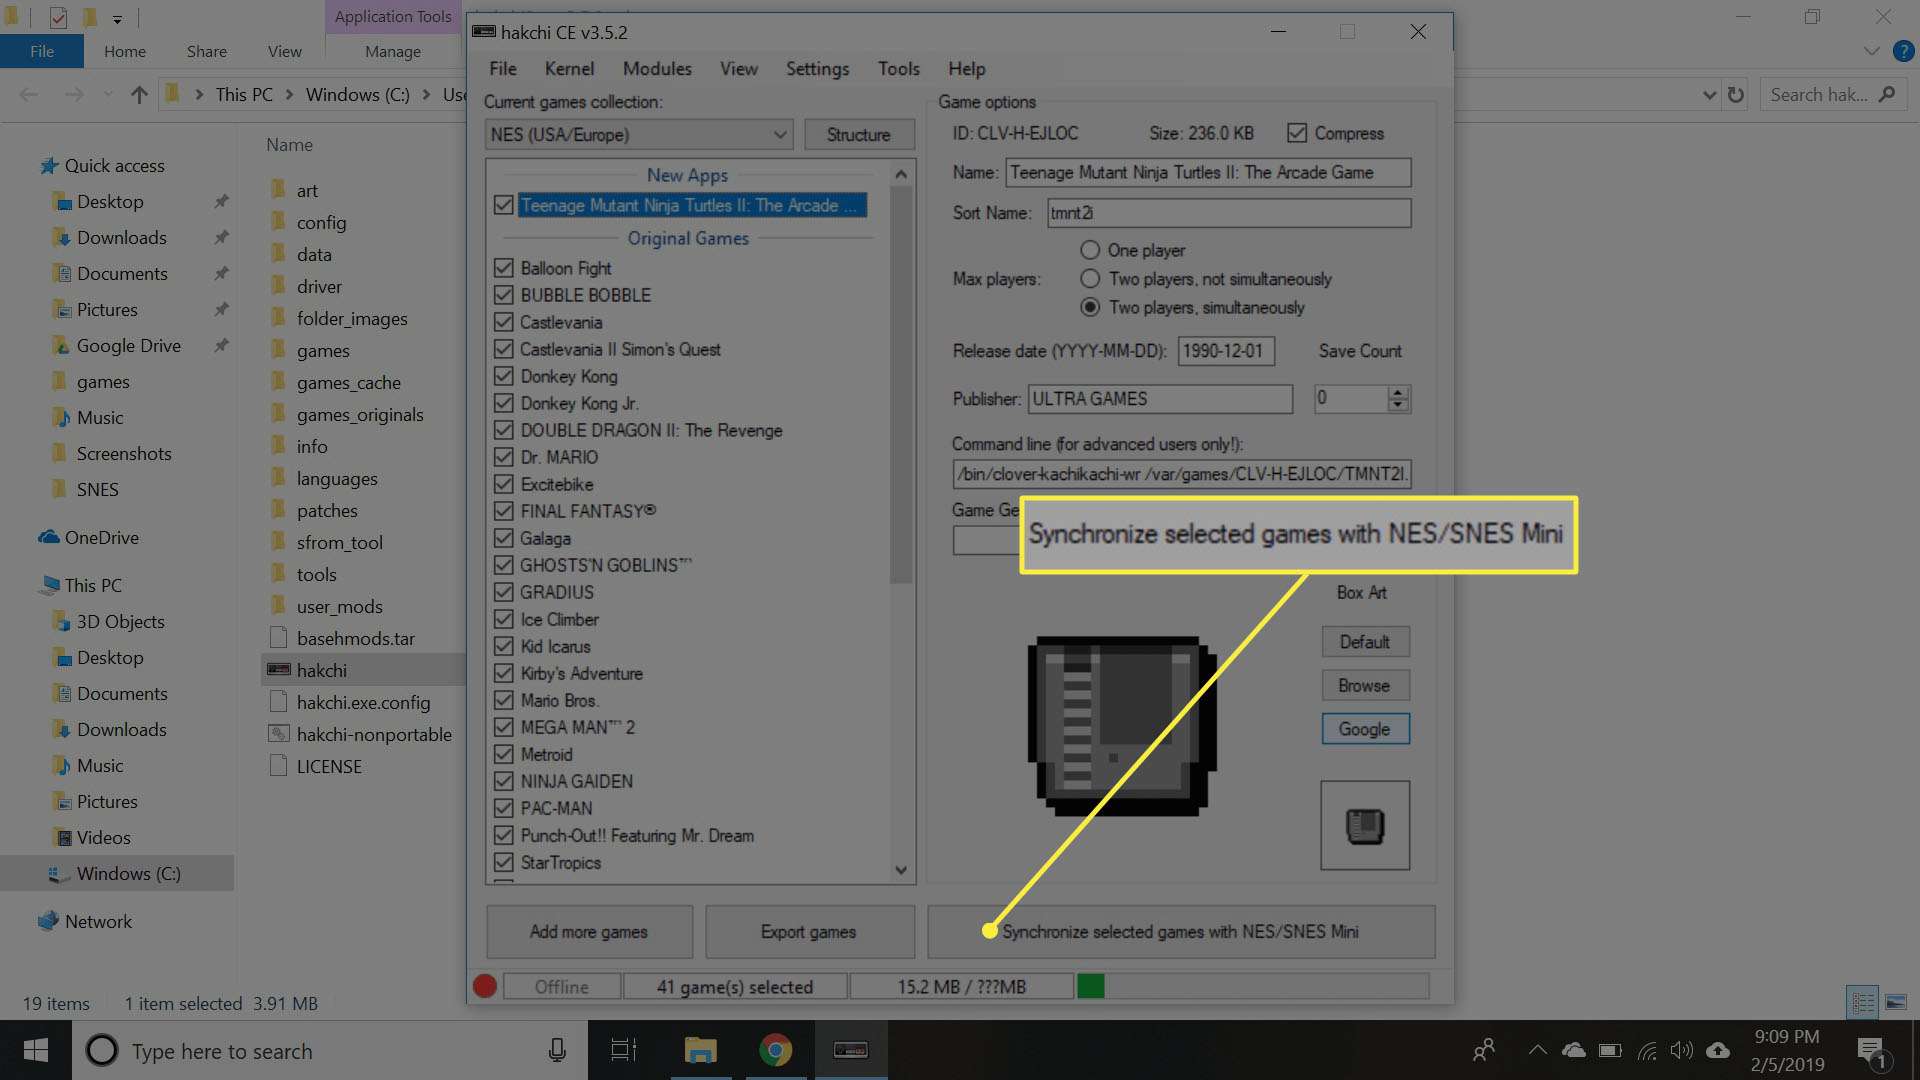Open 3D Objects under This PC
Image resolution: width=1920 pixels, height=1080 pixels.
[120, 622]
